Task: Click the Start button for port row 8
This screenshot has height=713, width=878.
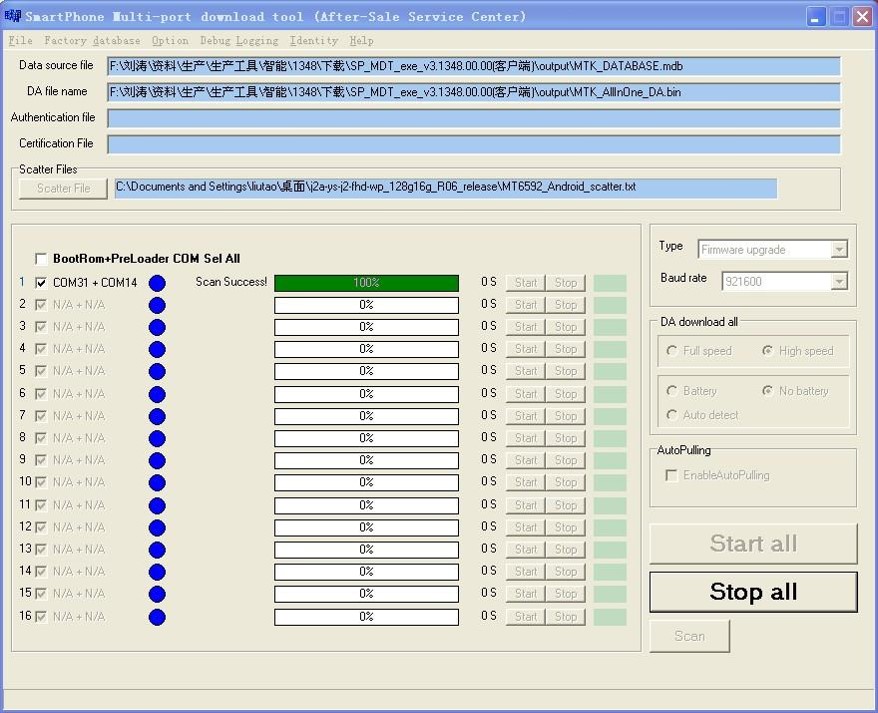Action: pyautogui.click(x=526, y=438)
